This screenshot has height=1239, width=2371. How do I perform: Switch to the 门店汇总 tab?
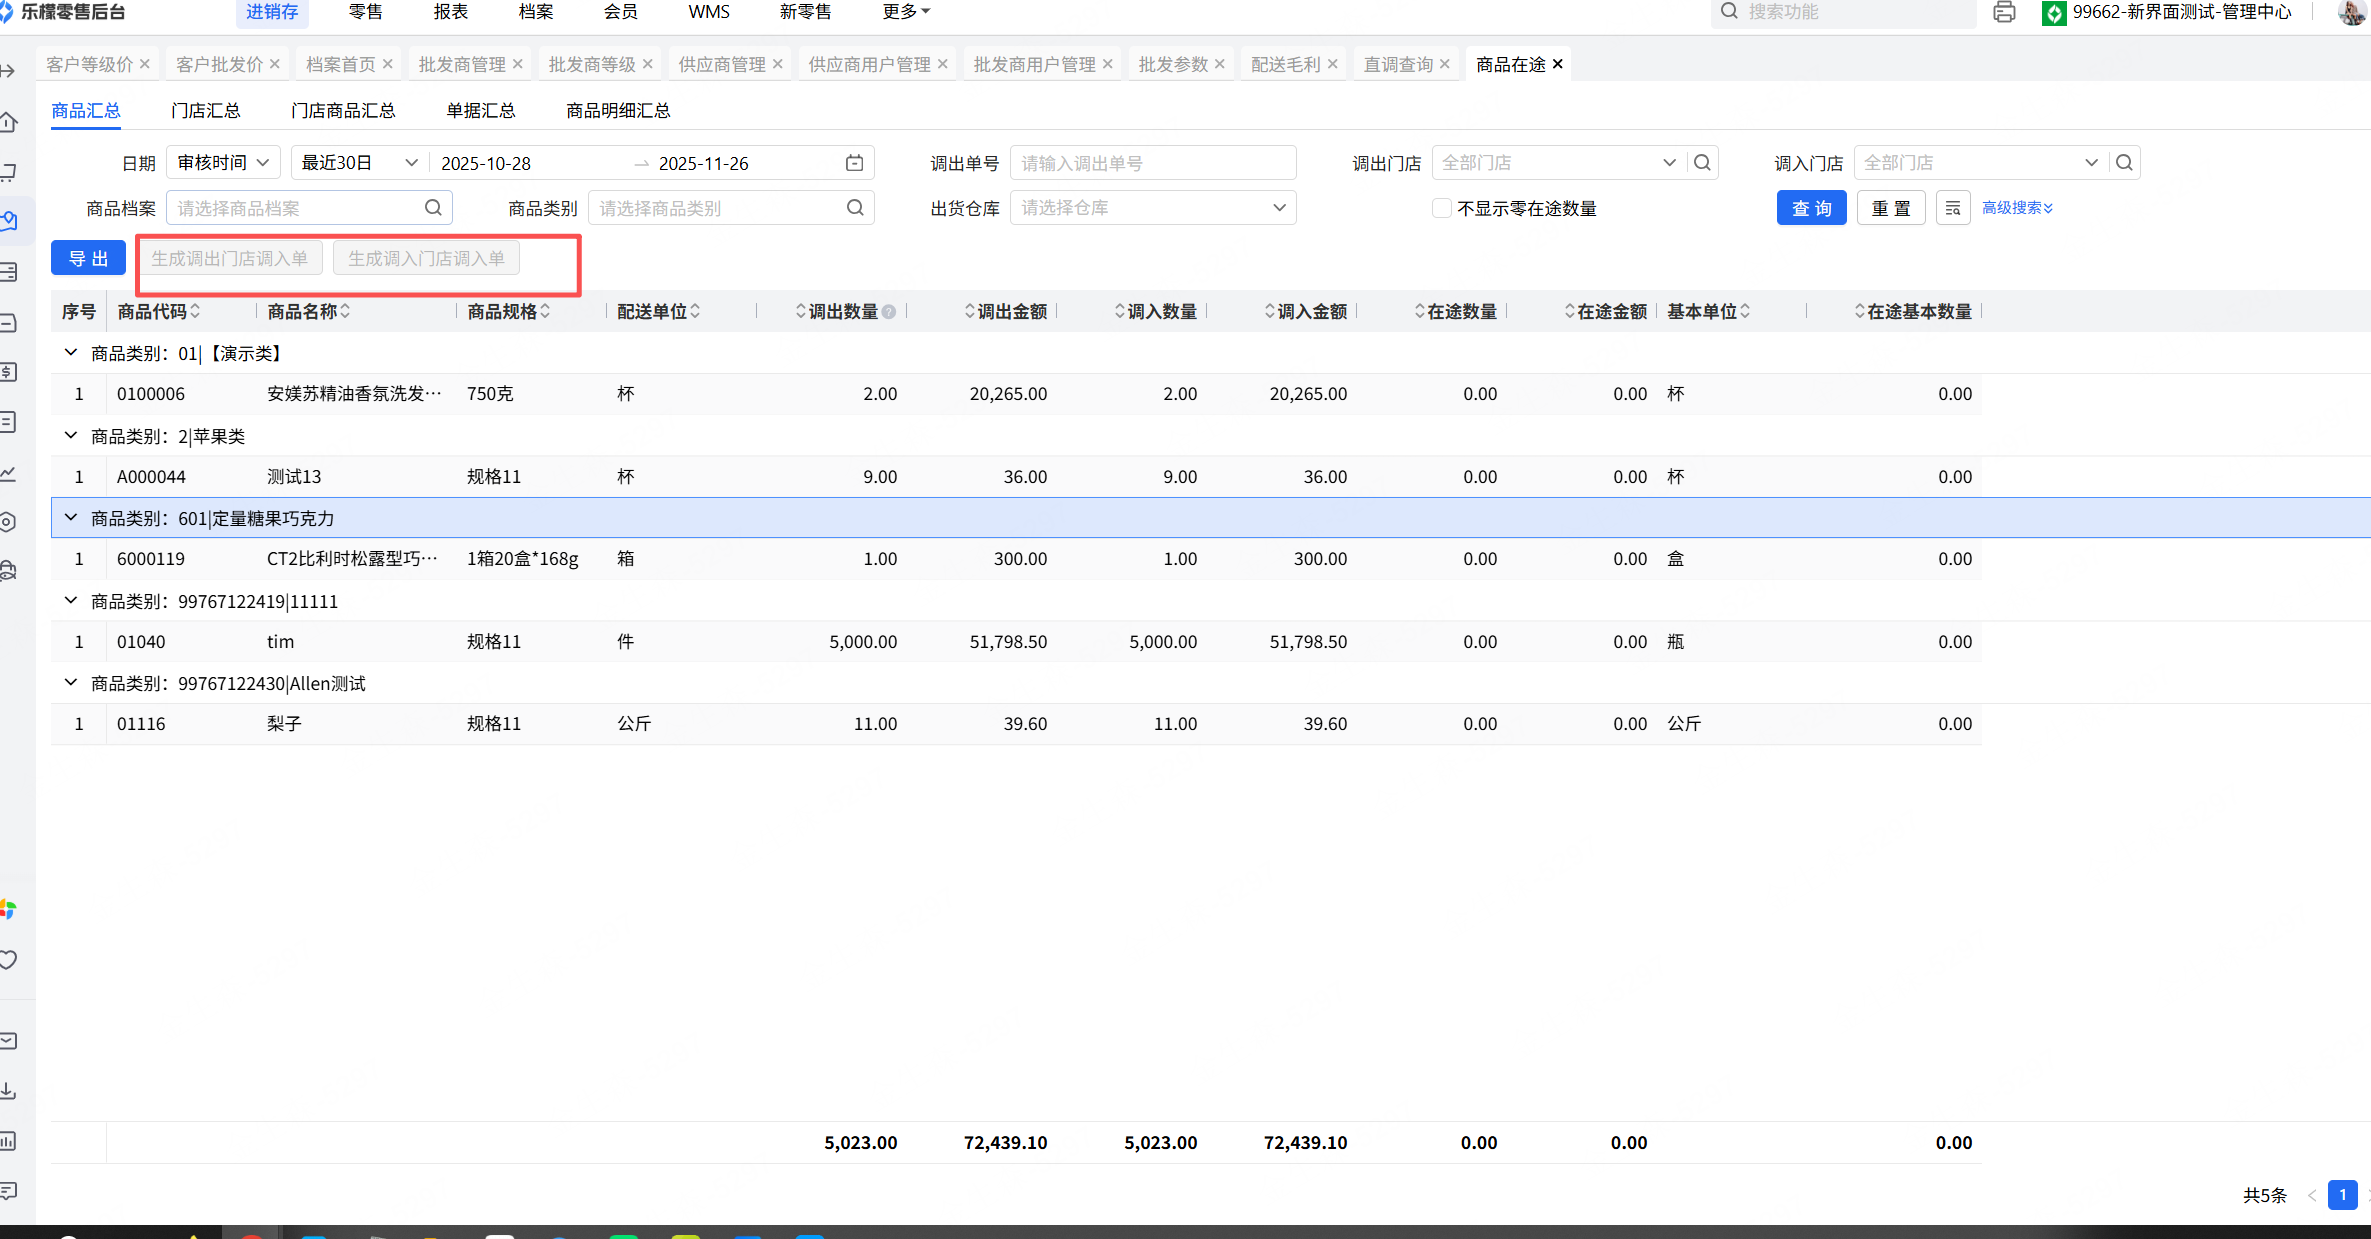(205, 110)
